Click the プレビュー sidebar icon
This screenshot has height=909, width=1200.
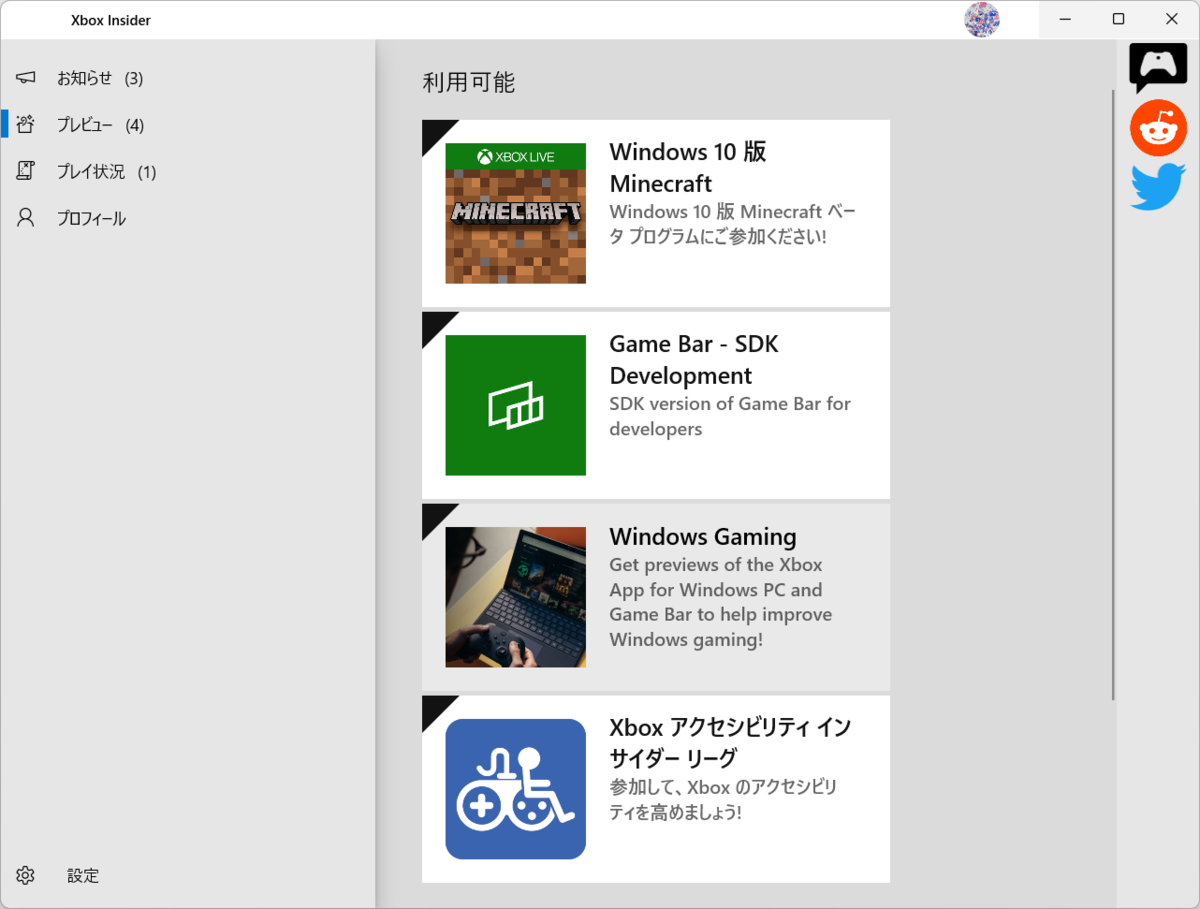(26, 124)
